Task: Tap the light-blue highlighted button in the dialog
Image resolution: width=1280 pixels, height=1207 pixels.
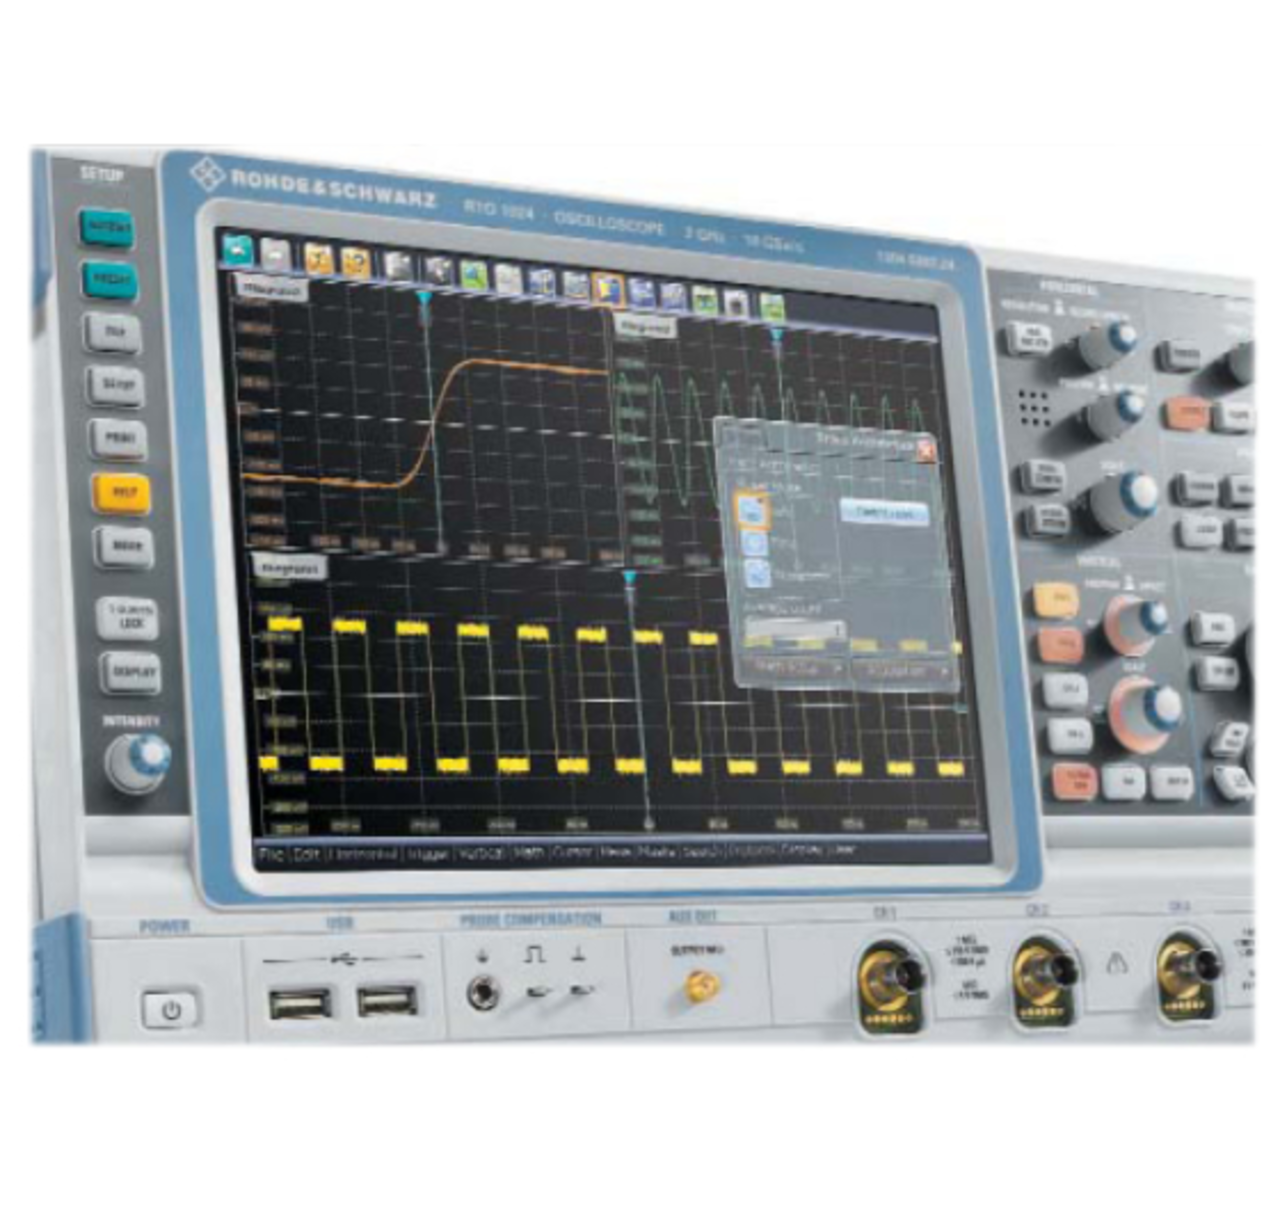Action: click(x=884, y=511)
